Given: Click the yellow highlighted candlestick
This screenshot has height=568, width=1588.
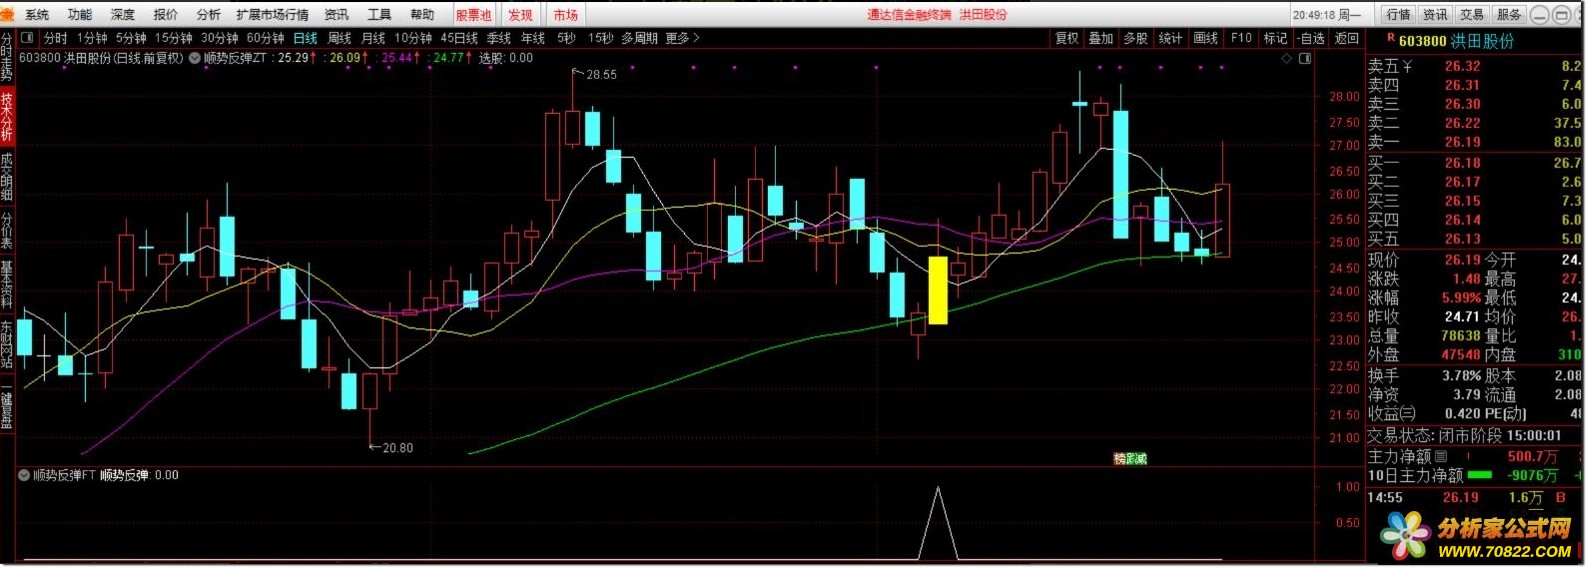Looking at the screenshot, I should [x=938, y=290].
